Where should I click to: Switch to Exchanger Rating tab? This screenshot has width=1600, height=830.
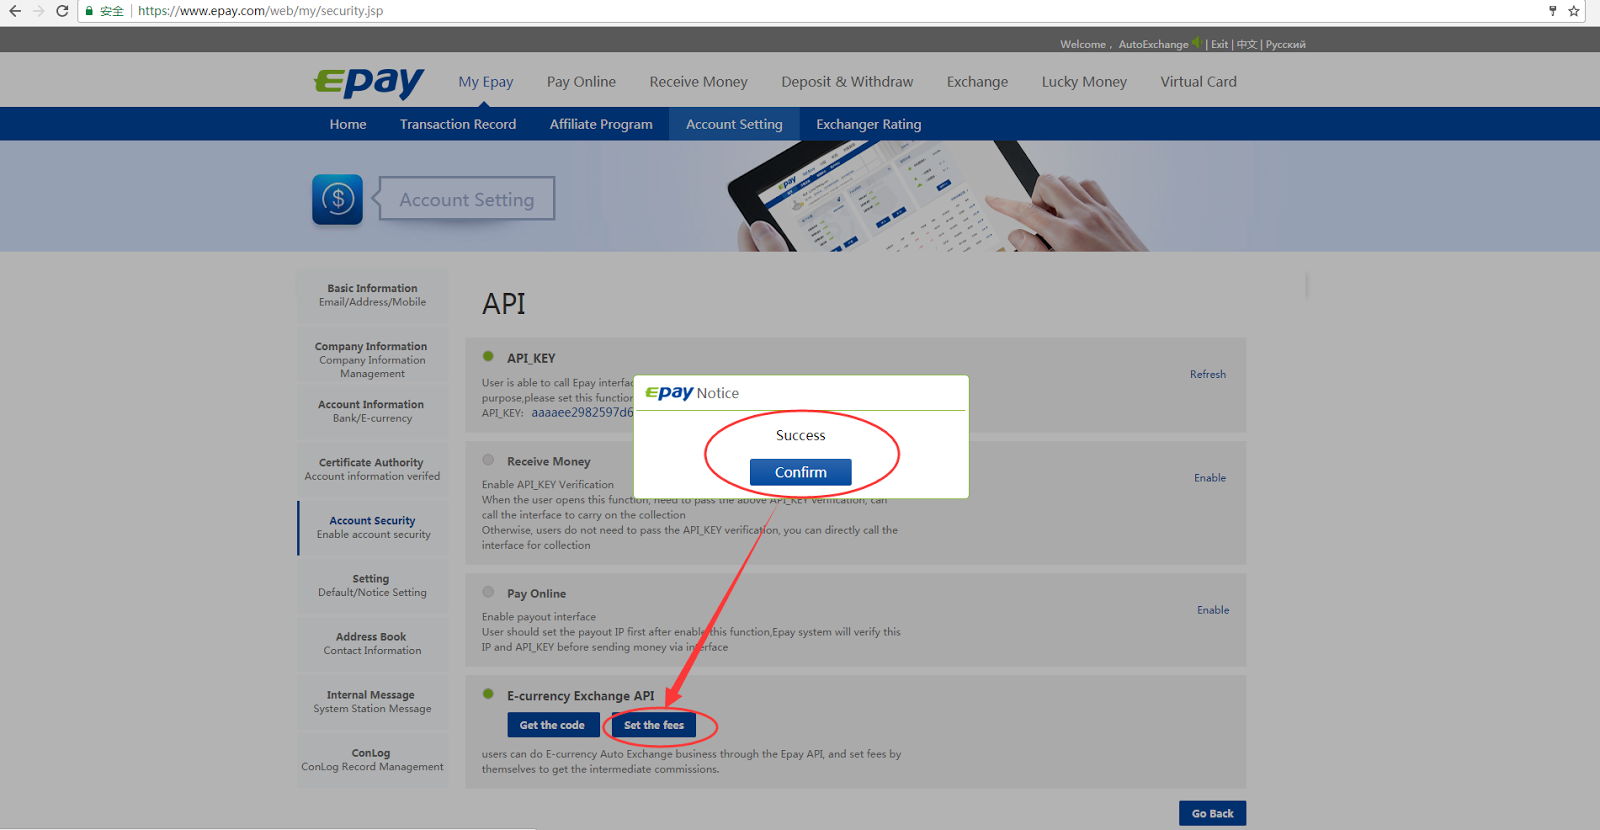868,124
